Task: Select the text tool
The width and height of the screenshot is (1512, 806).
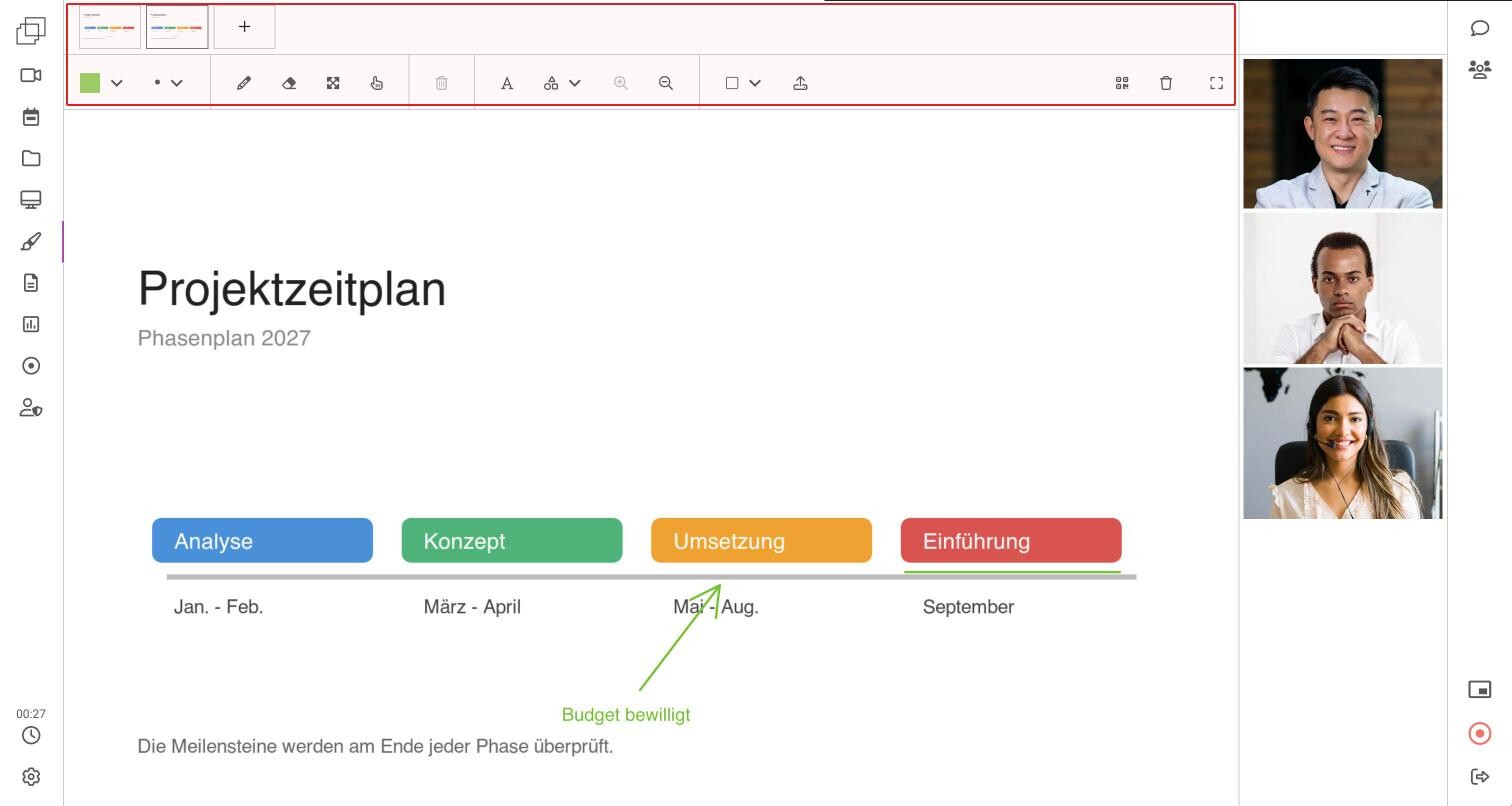Action: coord(507,83)
